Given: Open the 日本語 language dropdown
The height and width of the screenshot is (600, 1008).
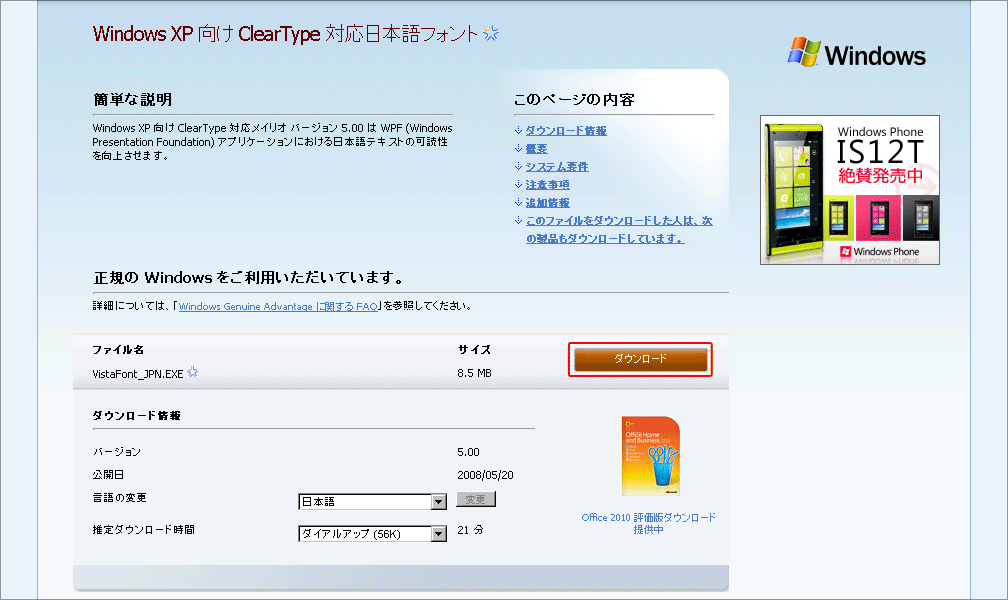Looking at the screenshot, I should (373, 502).
